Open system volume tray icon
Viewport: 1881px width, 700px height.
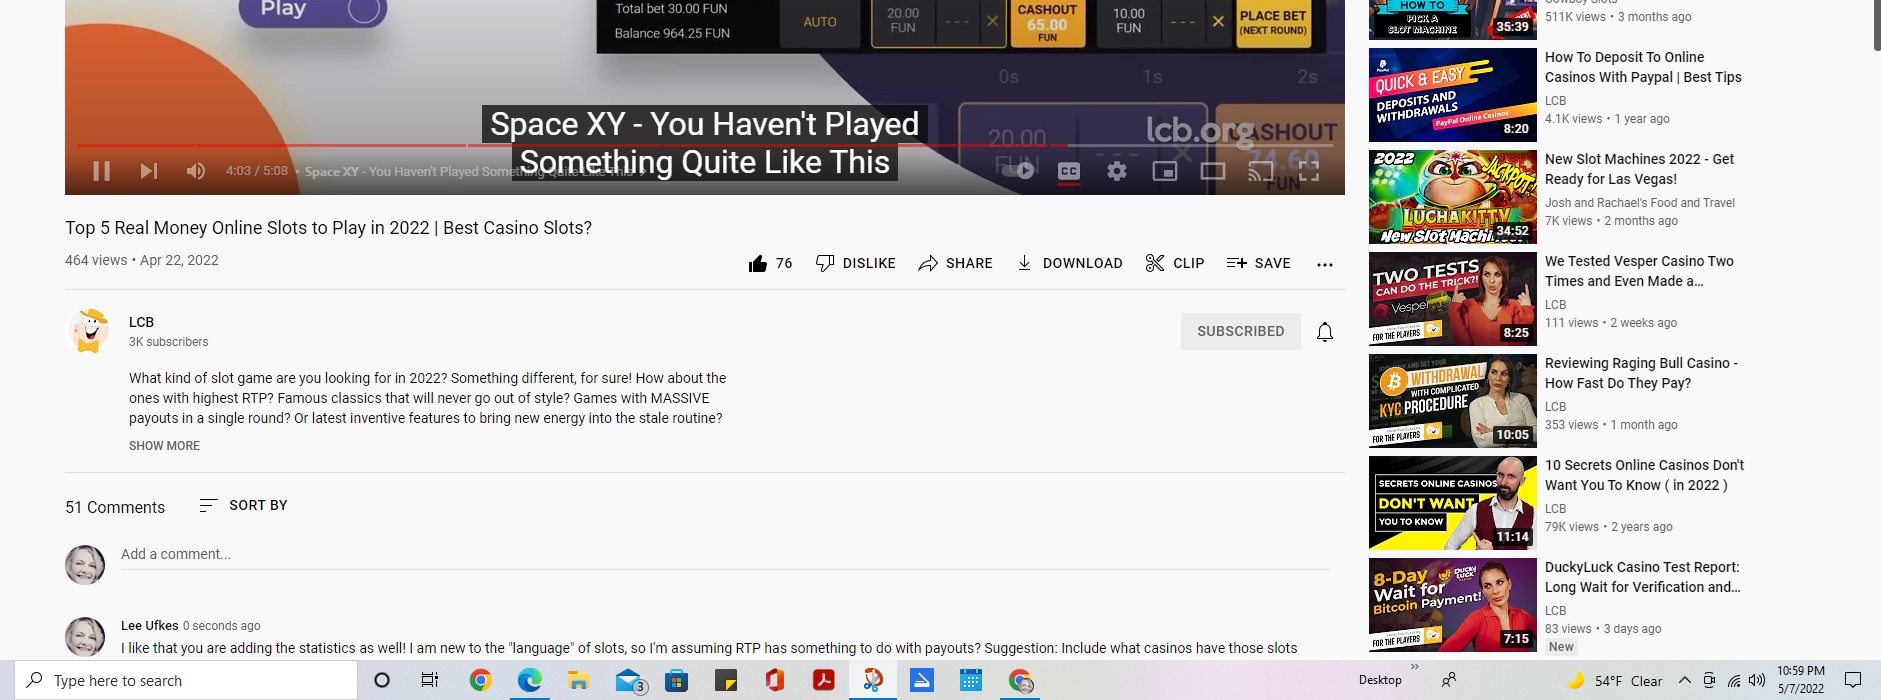click(x=1757, y=680)
